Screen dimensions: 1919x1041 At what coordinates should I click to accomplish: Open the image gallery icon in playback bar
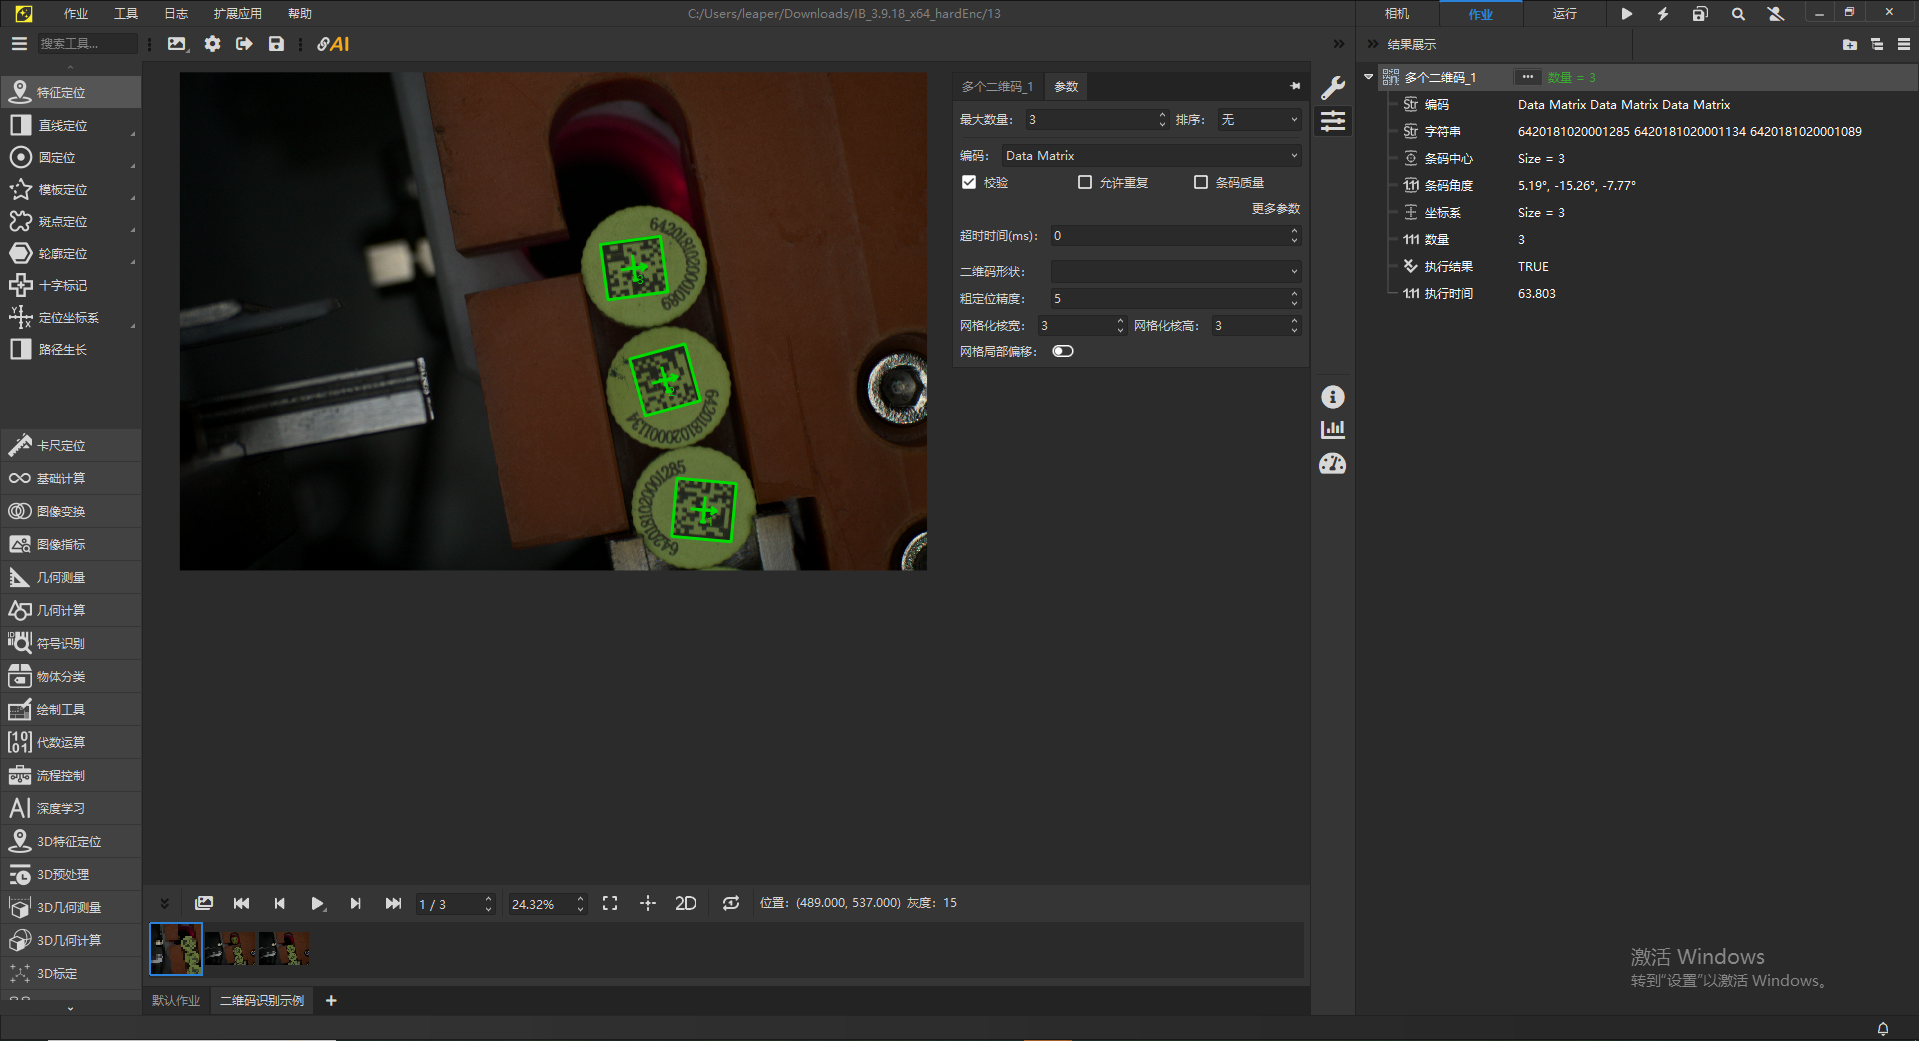click(x=204, y=903)
